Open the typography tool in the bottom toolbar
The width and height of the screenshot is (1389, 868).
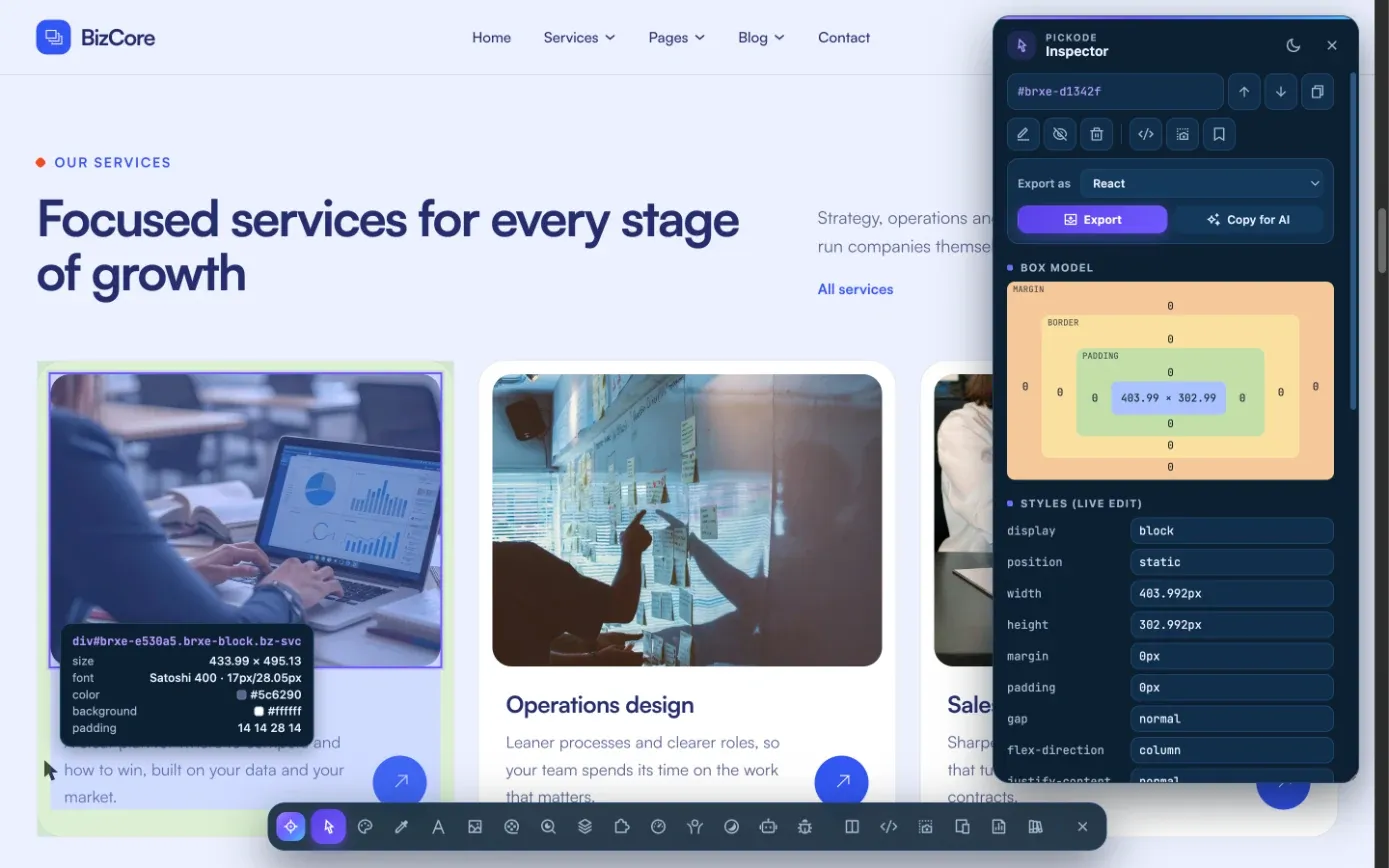click(x=438, y=827)
